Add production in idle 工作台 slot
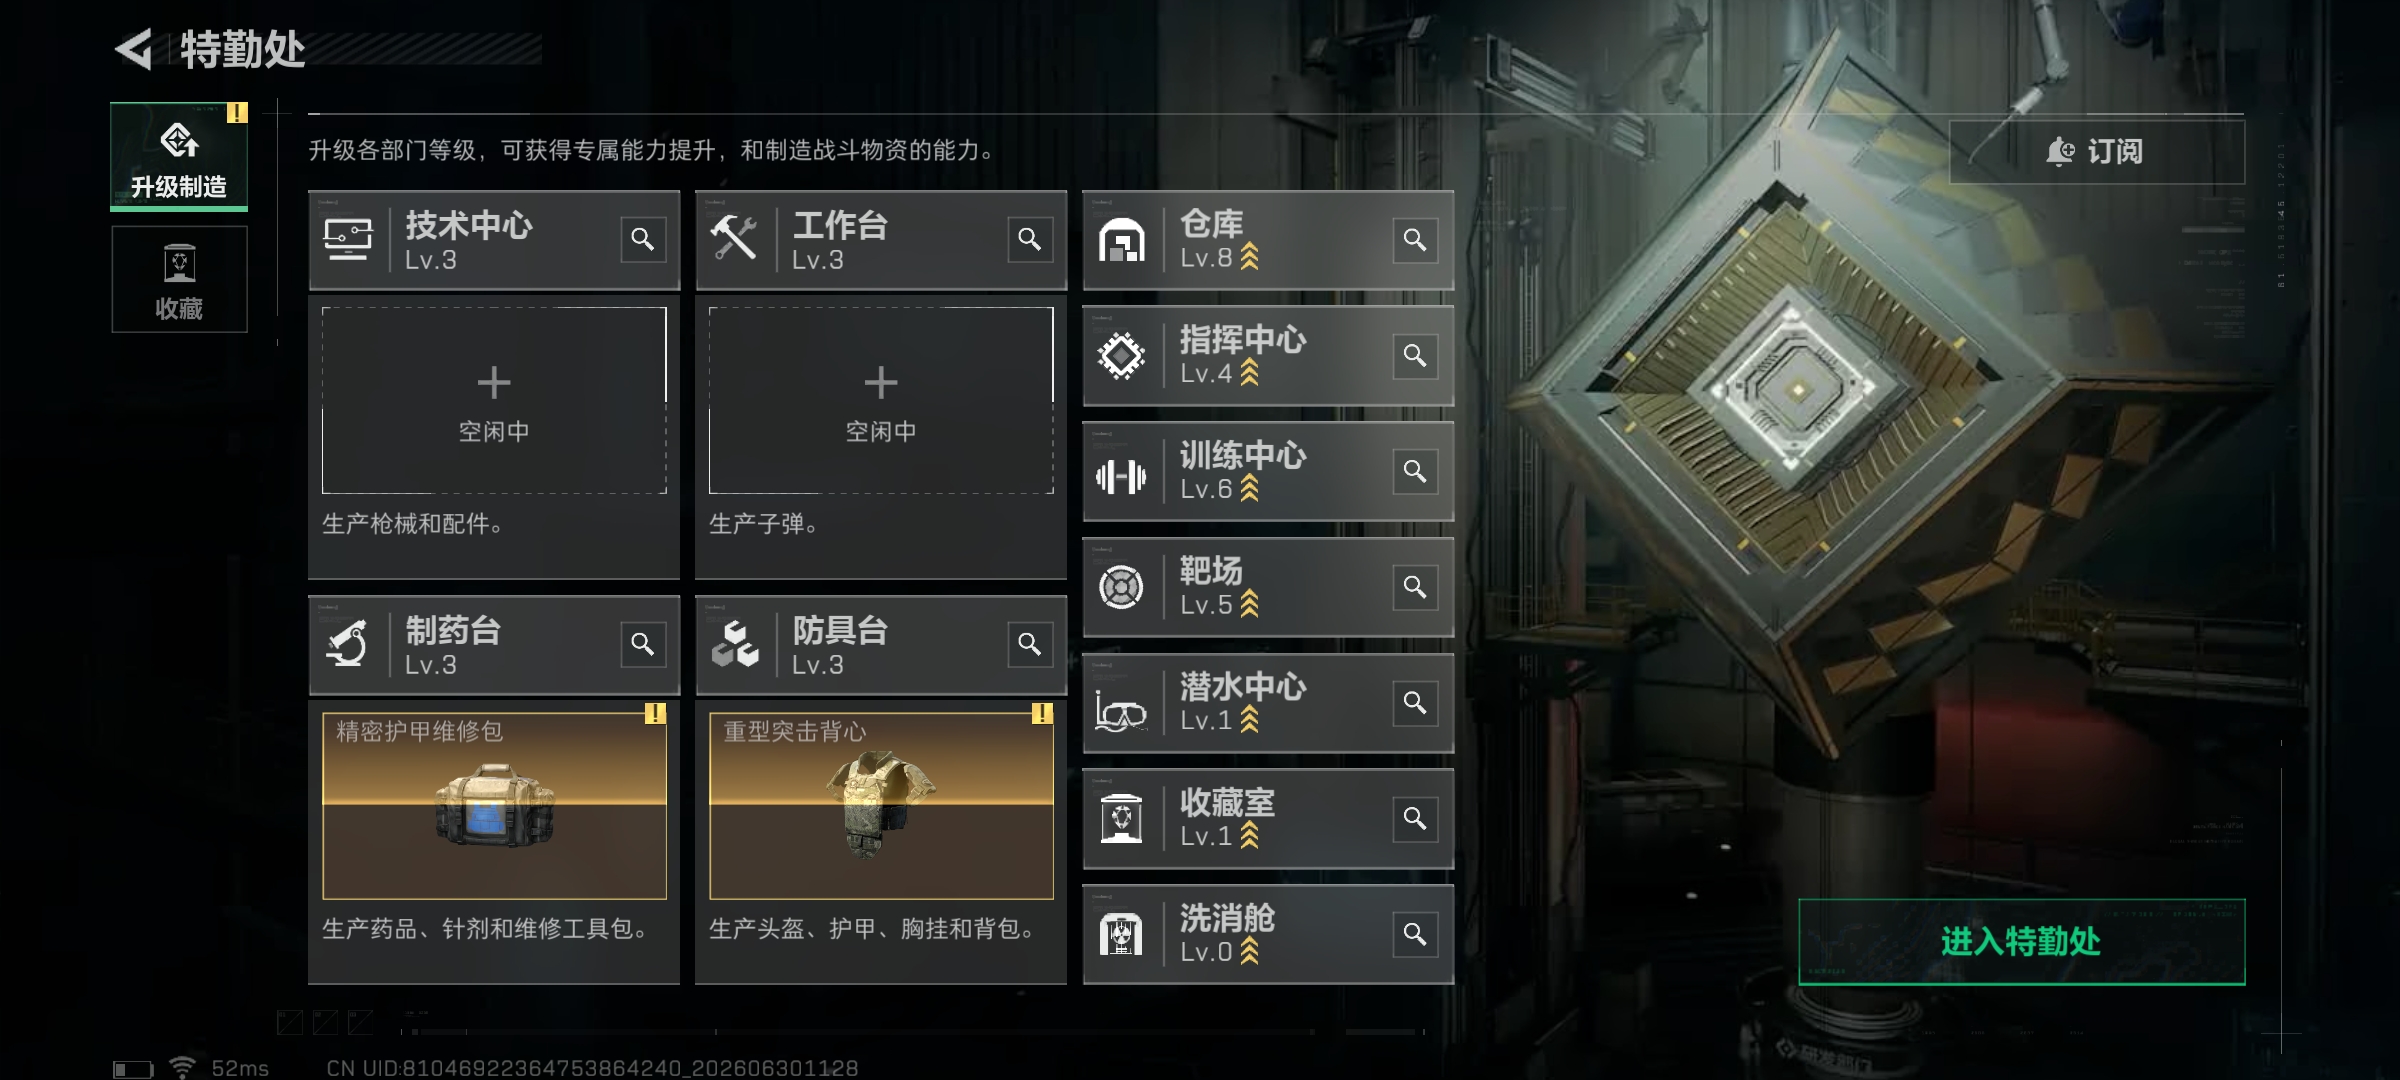The image size is (2400, 1080). click(881, 400)
